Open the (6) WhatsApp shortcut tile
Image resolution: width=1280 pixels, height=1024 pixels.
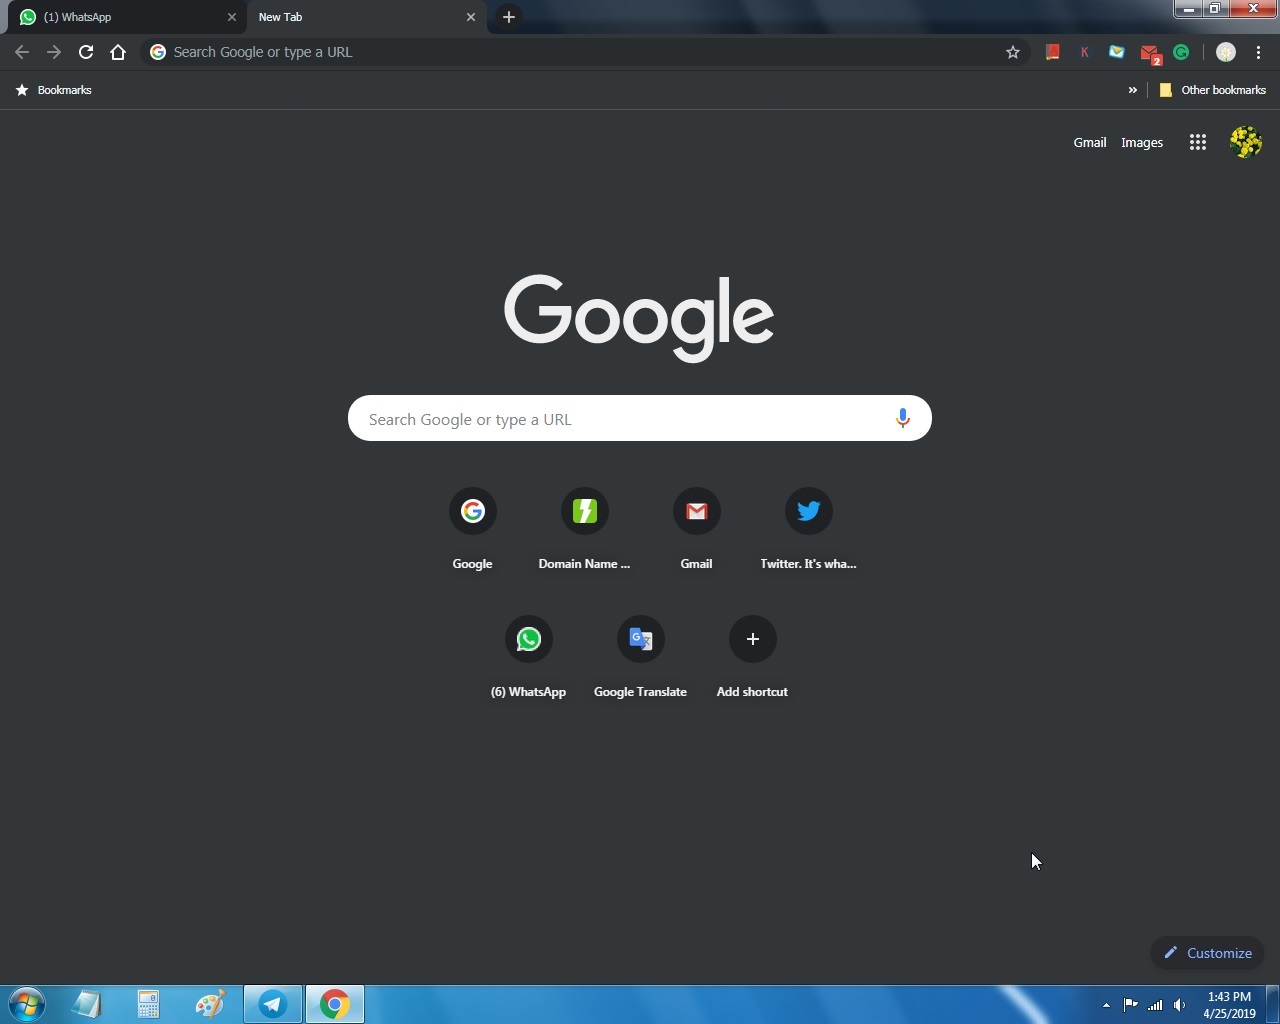[529, 657]
